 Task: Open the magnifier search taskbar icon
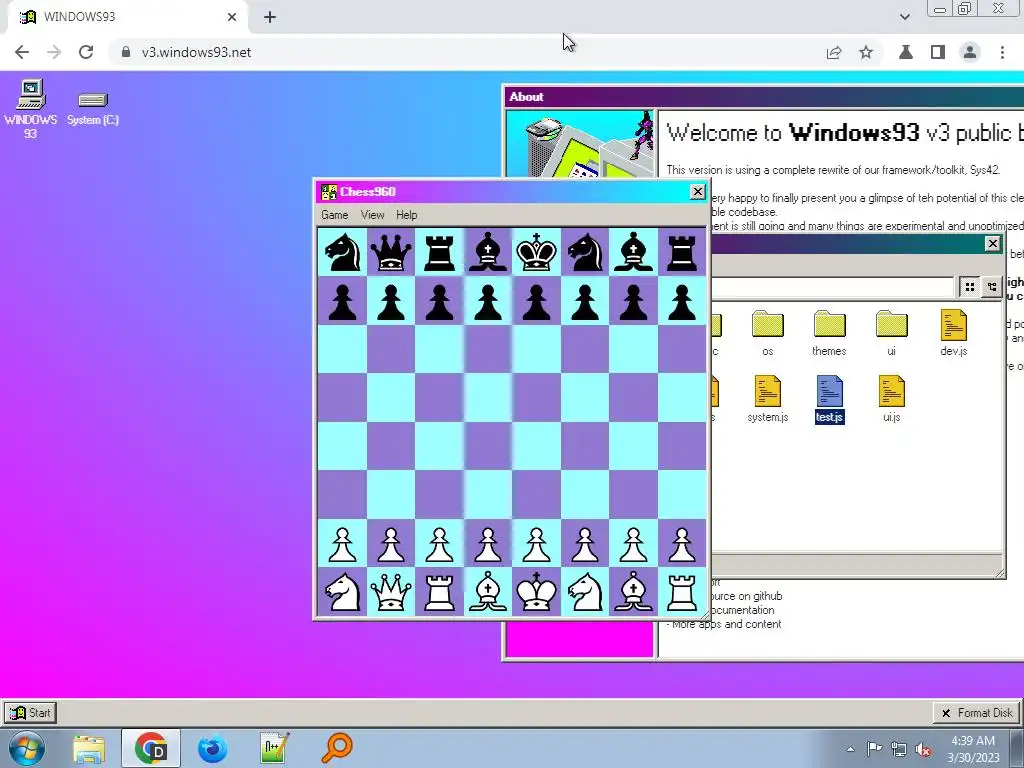click(337, 748)
